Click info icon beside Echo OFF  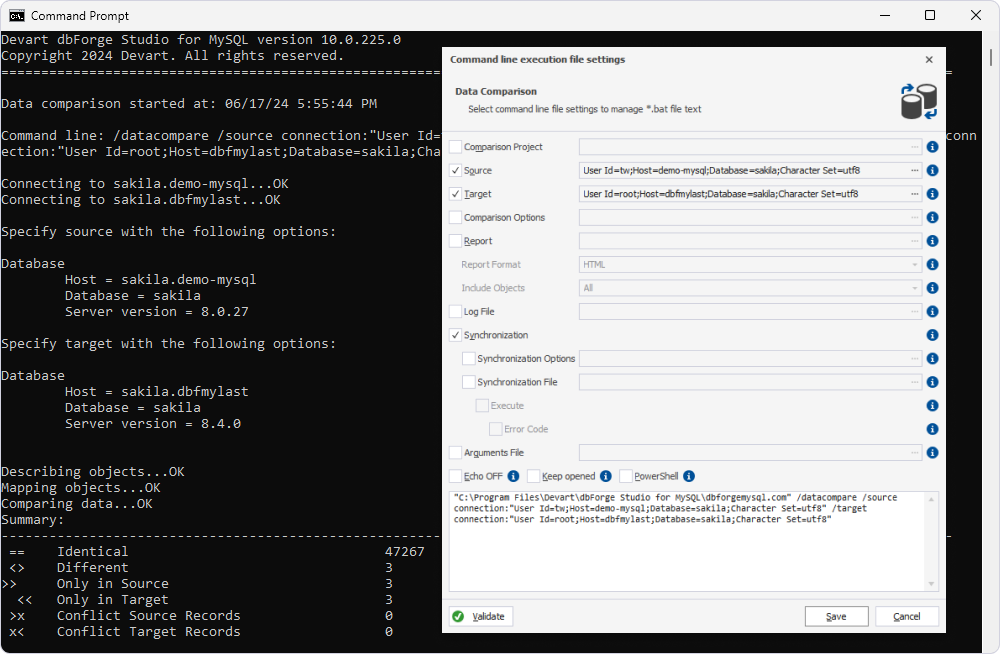tap(512, 475)
